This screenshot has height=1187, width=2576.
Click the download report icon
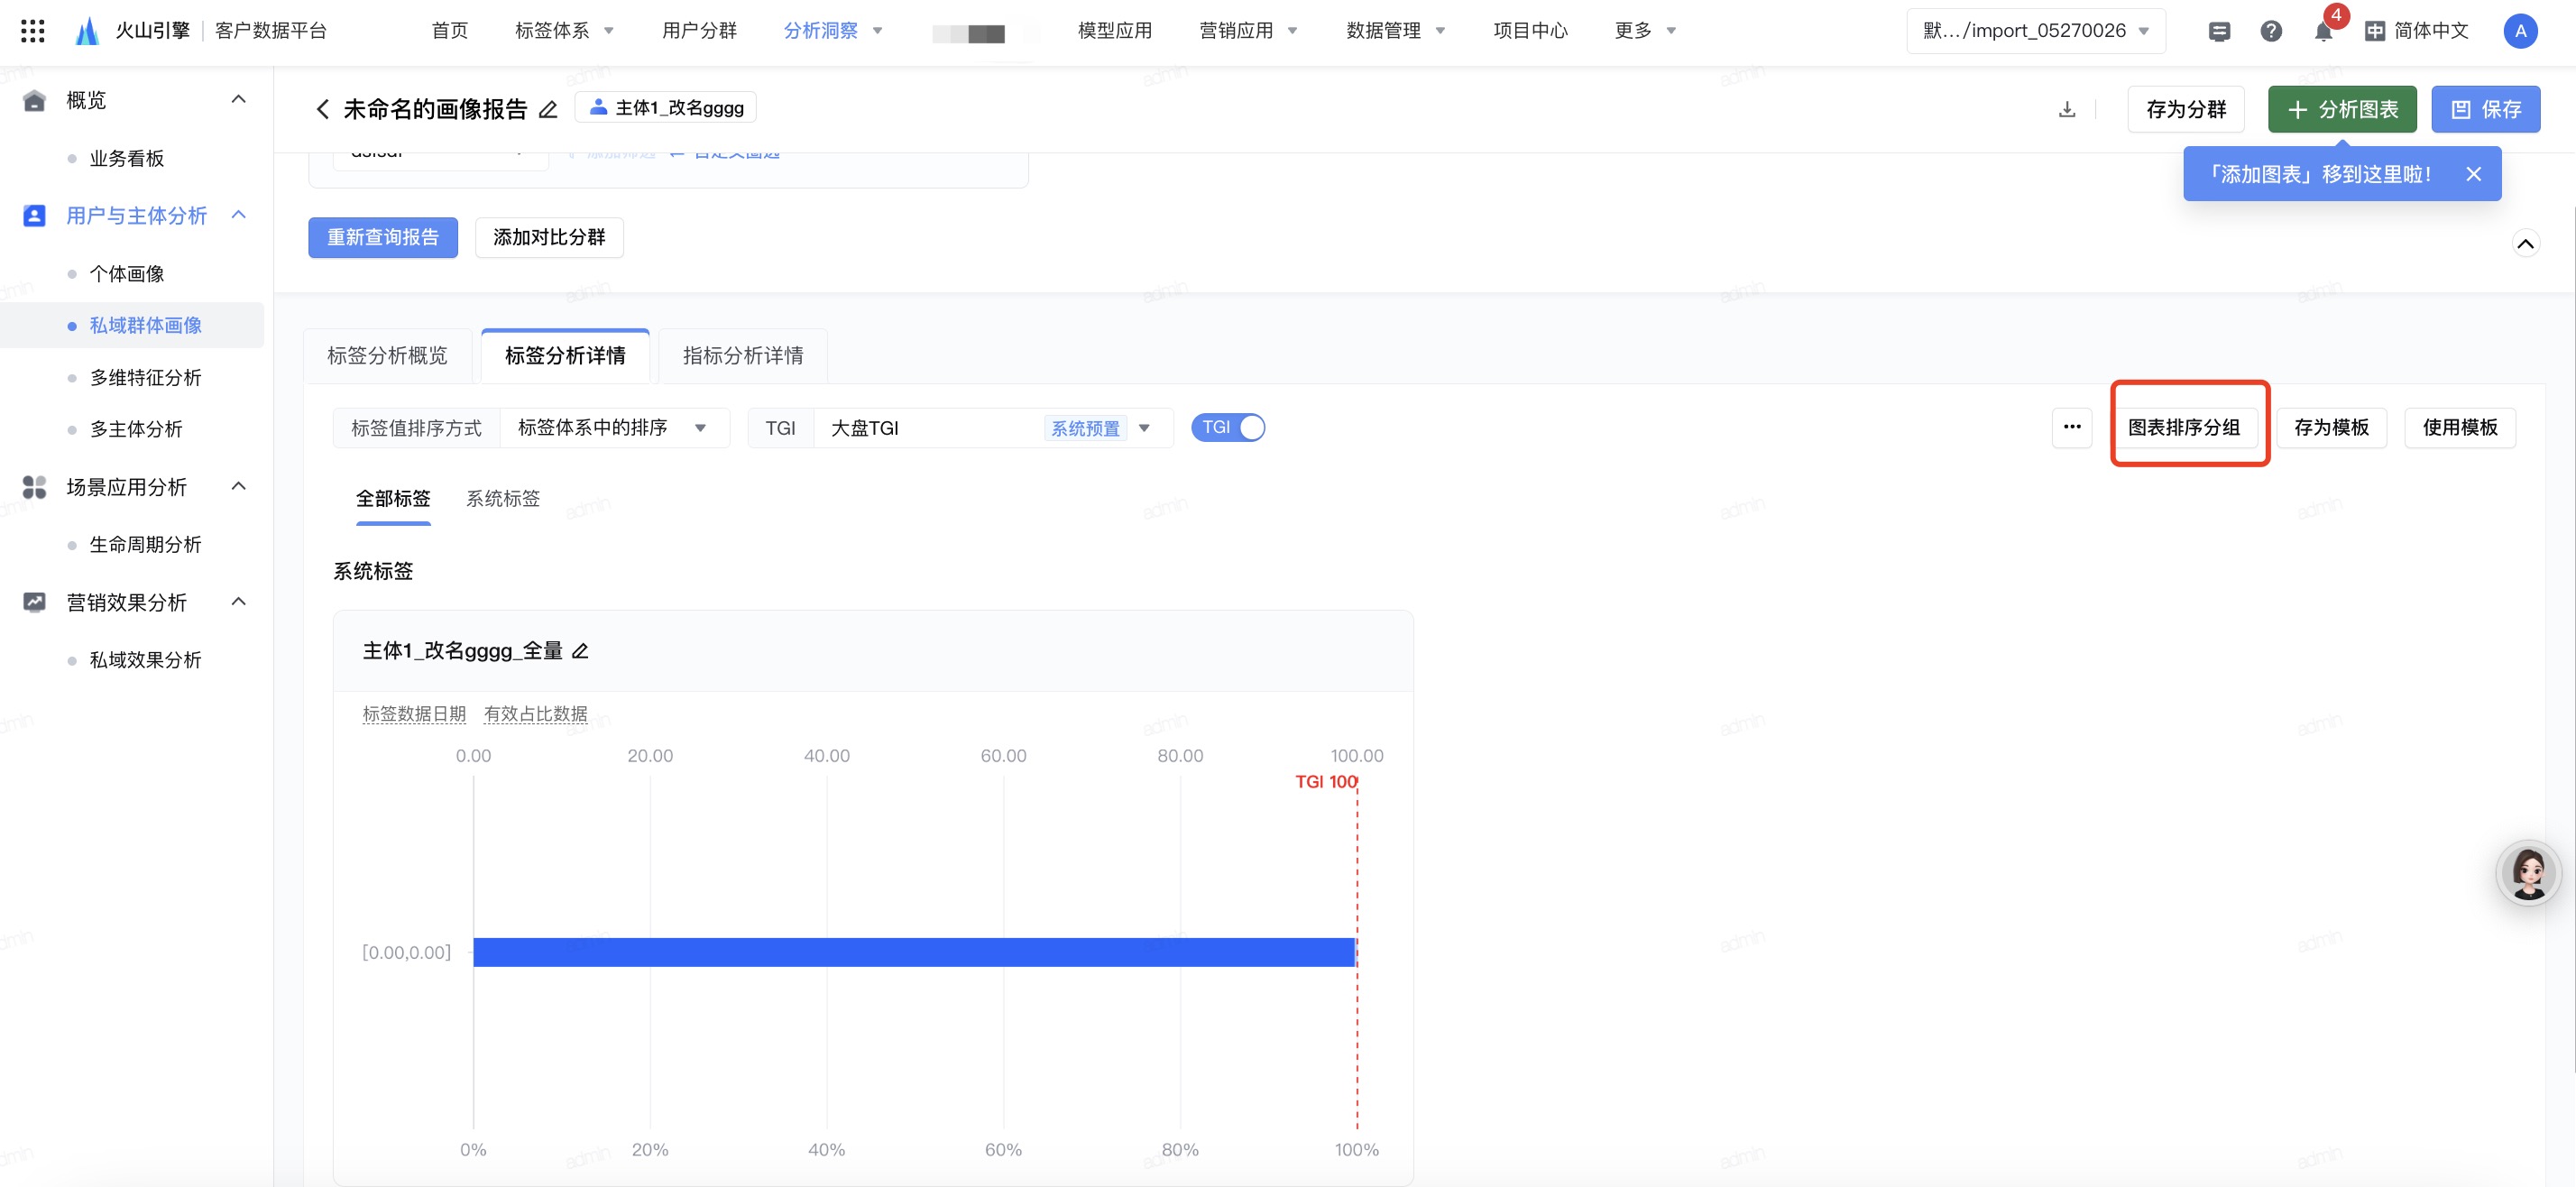[2066, 109]
